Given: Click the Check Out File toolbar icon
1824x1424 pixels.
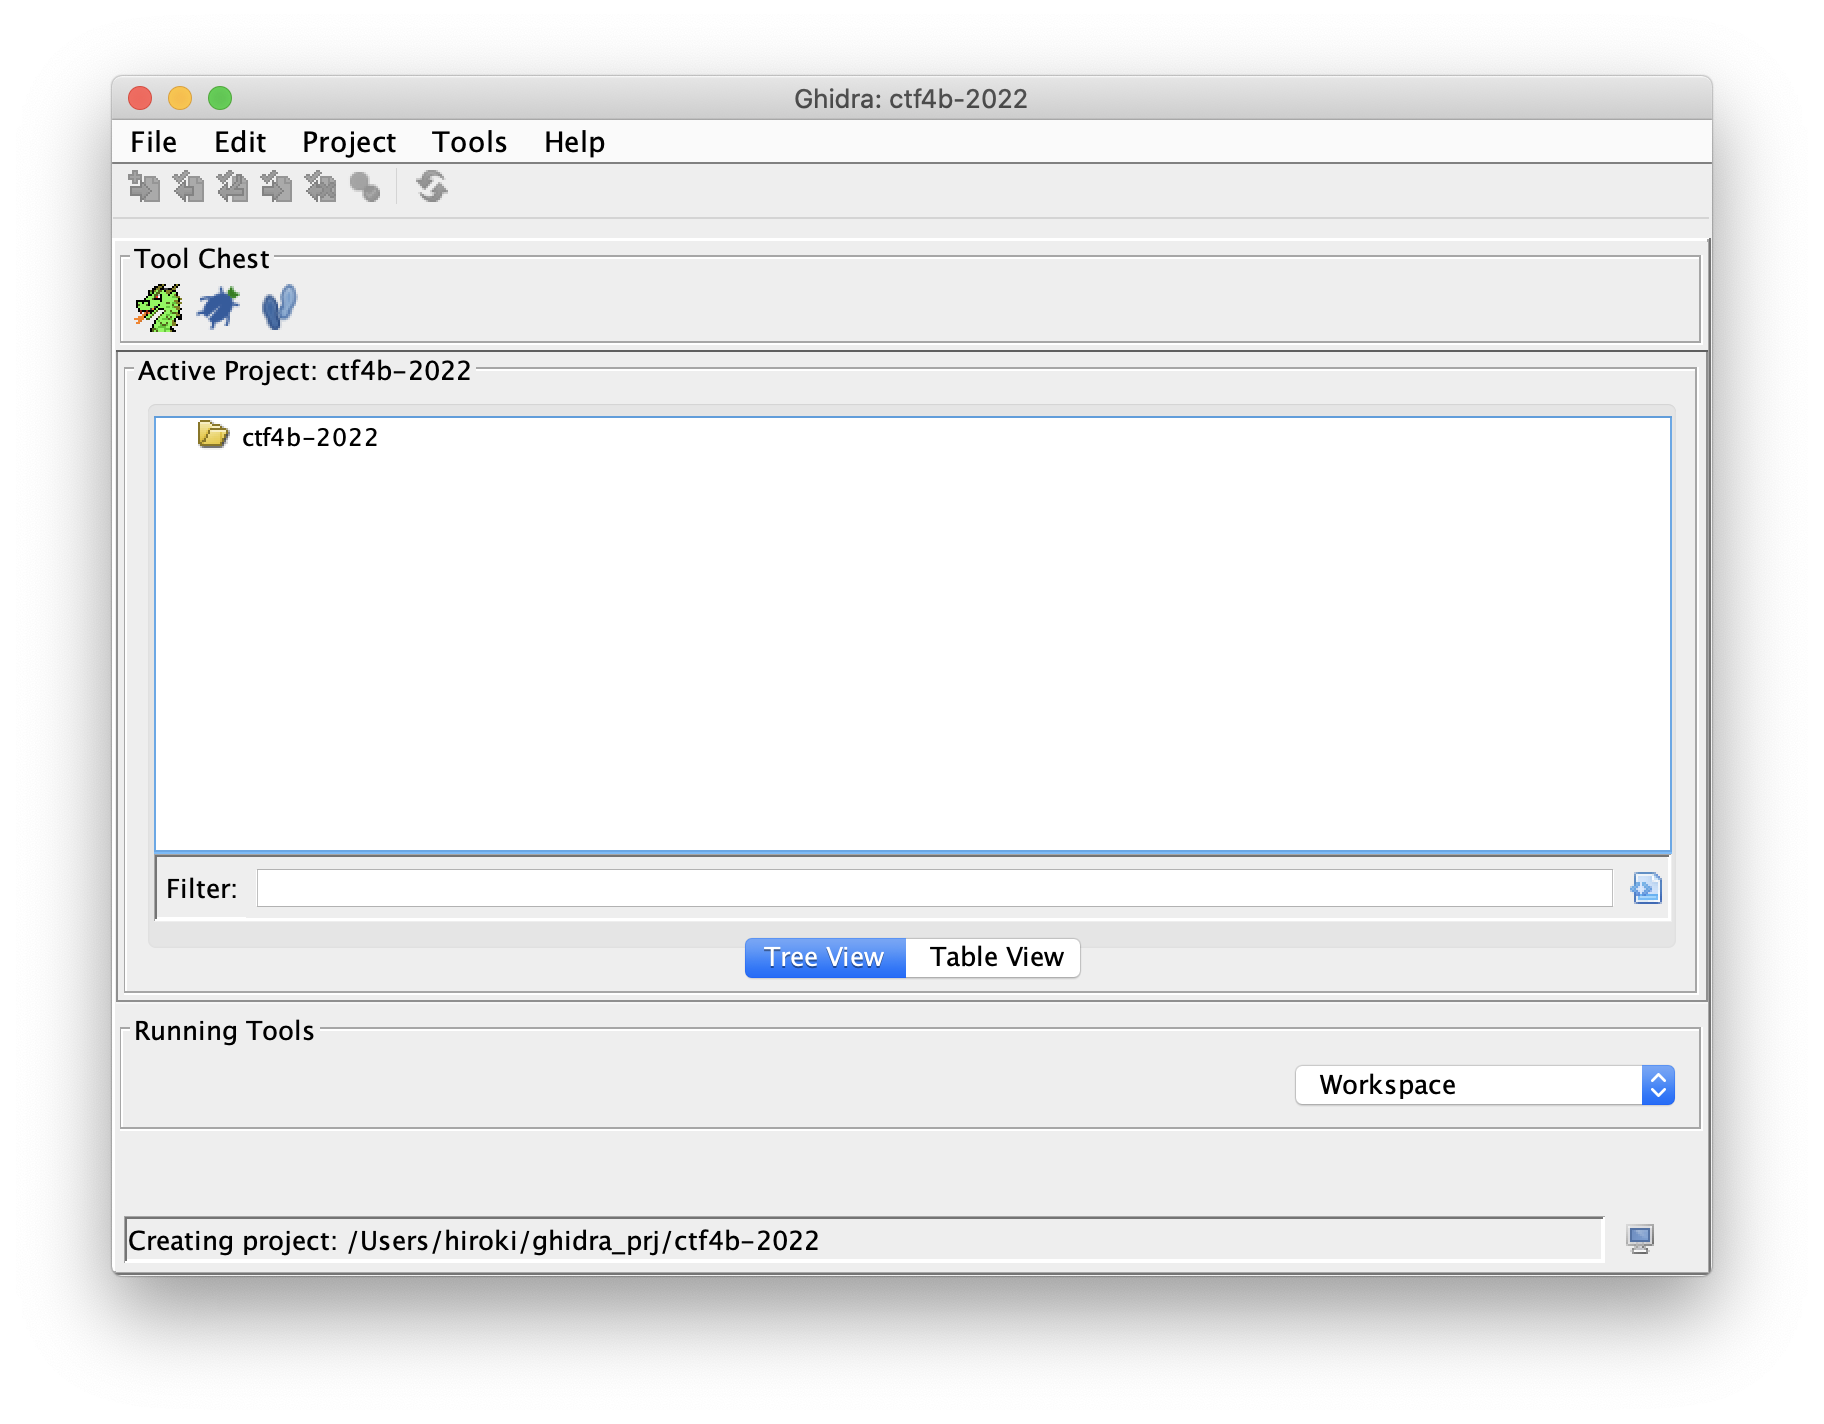Looking at the screenshot, I should click(188, 187).
